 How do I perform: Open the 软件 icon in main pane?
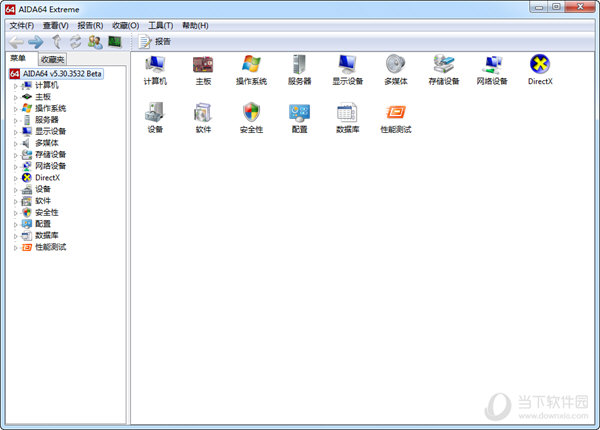[203, 118]
